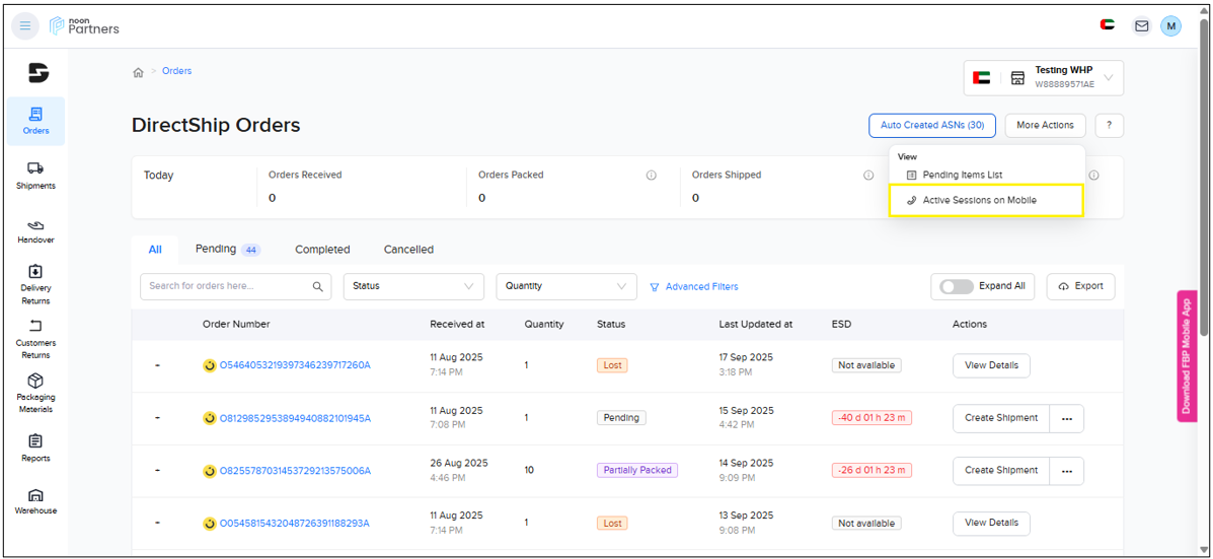Open the Quantity filter dropdown
This screenshot has height=559, width=1213.
coord(566,286)
